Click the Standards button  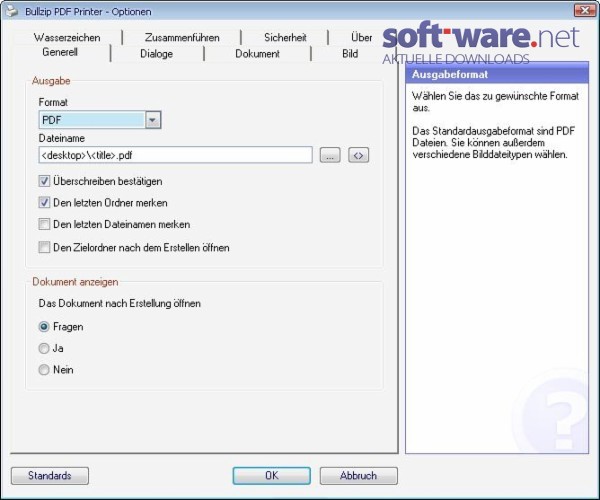(50, 476)
